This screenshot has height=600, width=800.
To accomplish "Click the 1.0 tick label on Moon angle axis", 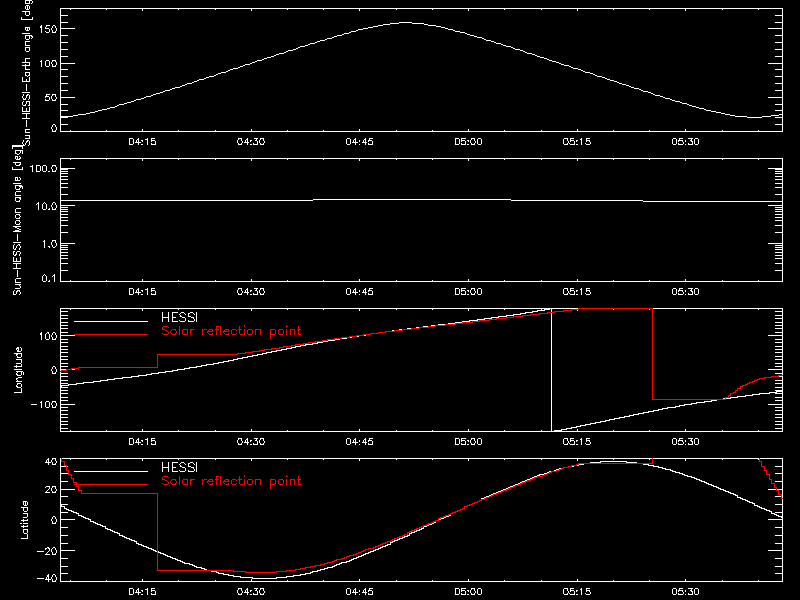I will 49,244.
